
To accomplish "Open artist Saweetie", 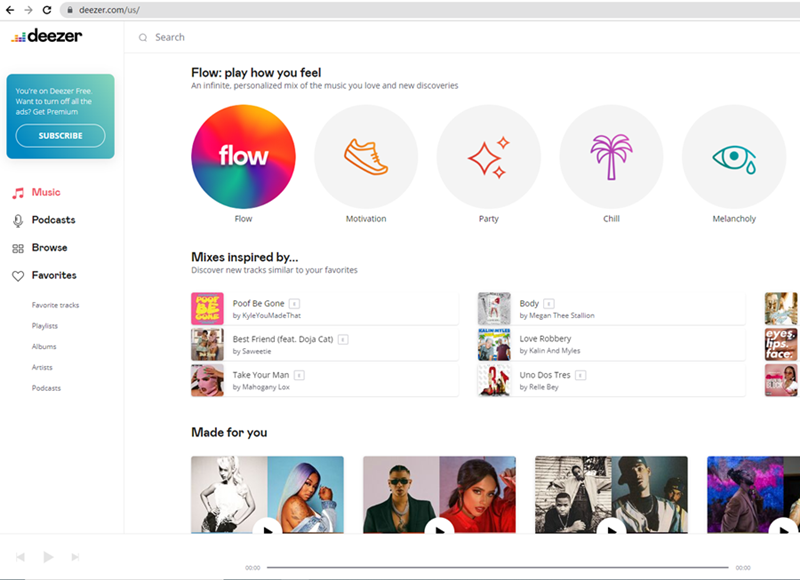I will 256,351.
